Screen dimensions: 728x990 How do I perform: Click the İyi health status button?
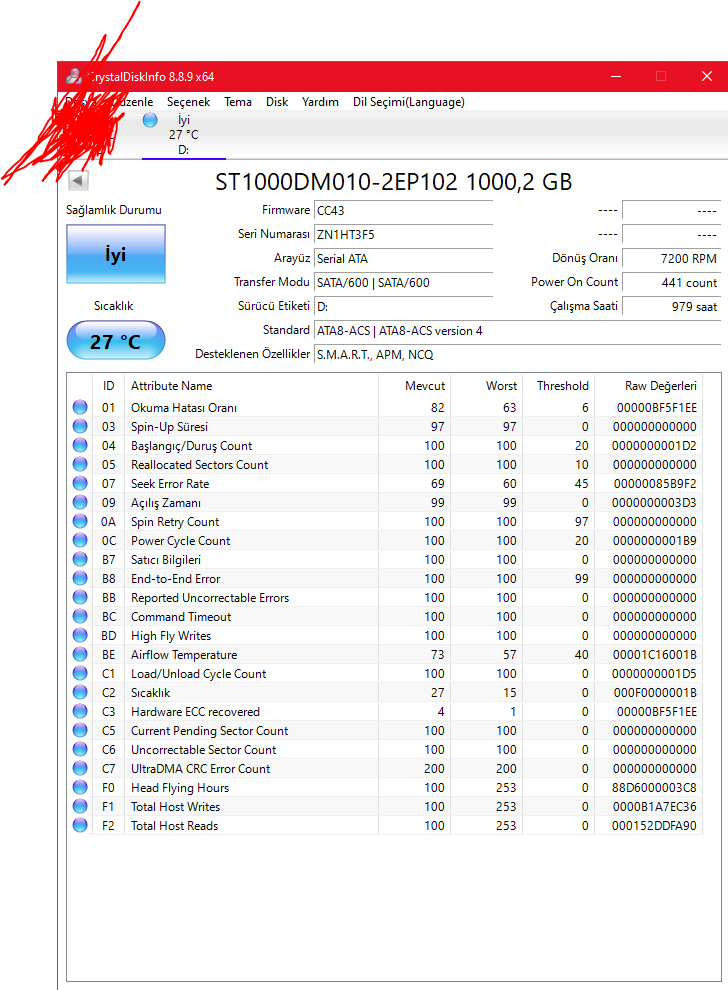pos(116,254)
